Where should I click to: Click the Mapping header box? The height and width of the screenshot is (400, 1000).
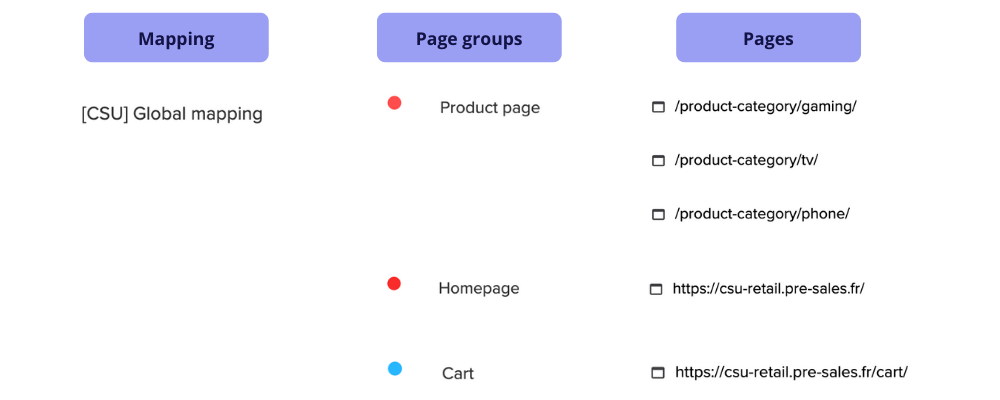coord(176,38)
